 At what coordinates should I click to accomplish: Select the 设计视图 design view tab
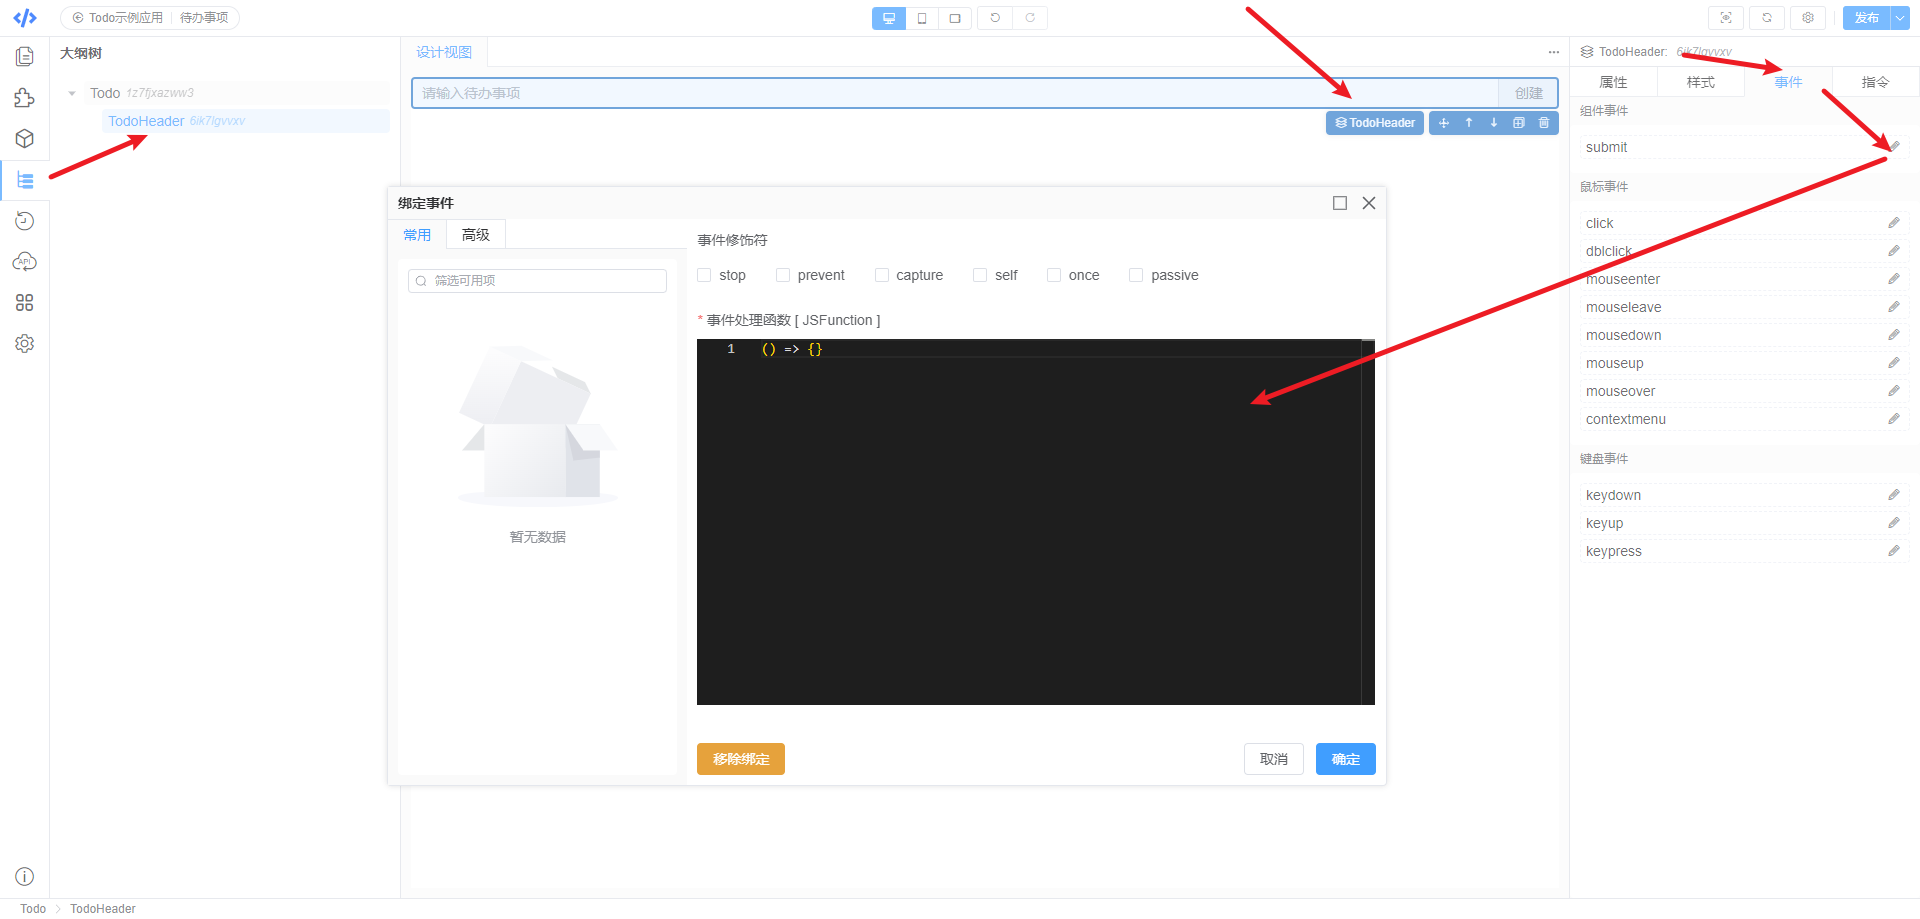tap(444, 52)
